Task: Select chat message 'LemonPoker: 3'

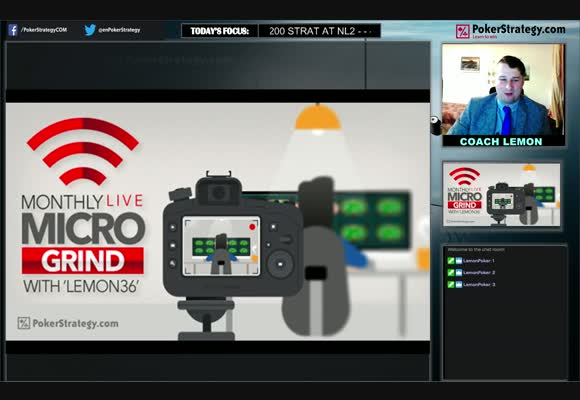Action: coord(479,284)
